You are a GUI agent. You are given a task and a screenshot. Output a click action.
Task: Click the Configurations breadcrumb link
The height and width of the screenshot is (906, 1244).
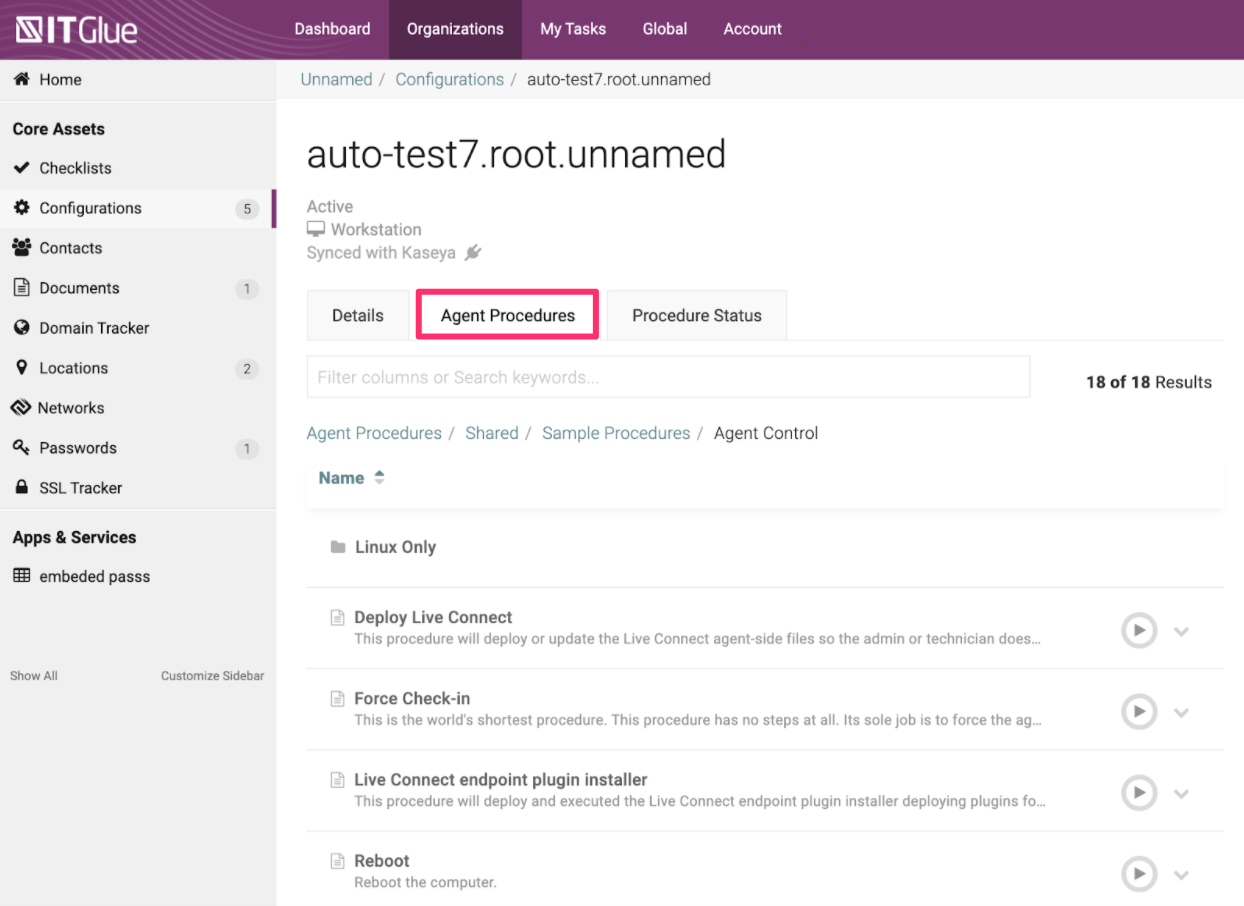coord(450,79)
